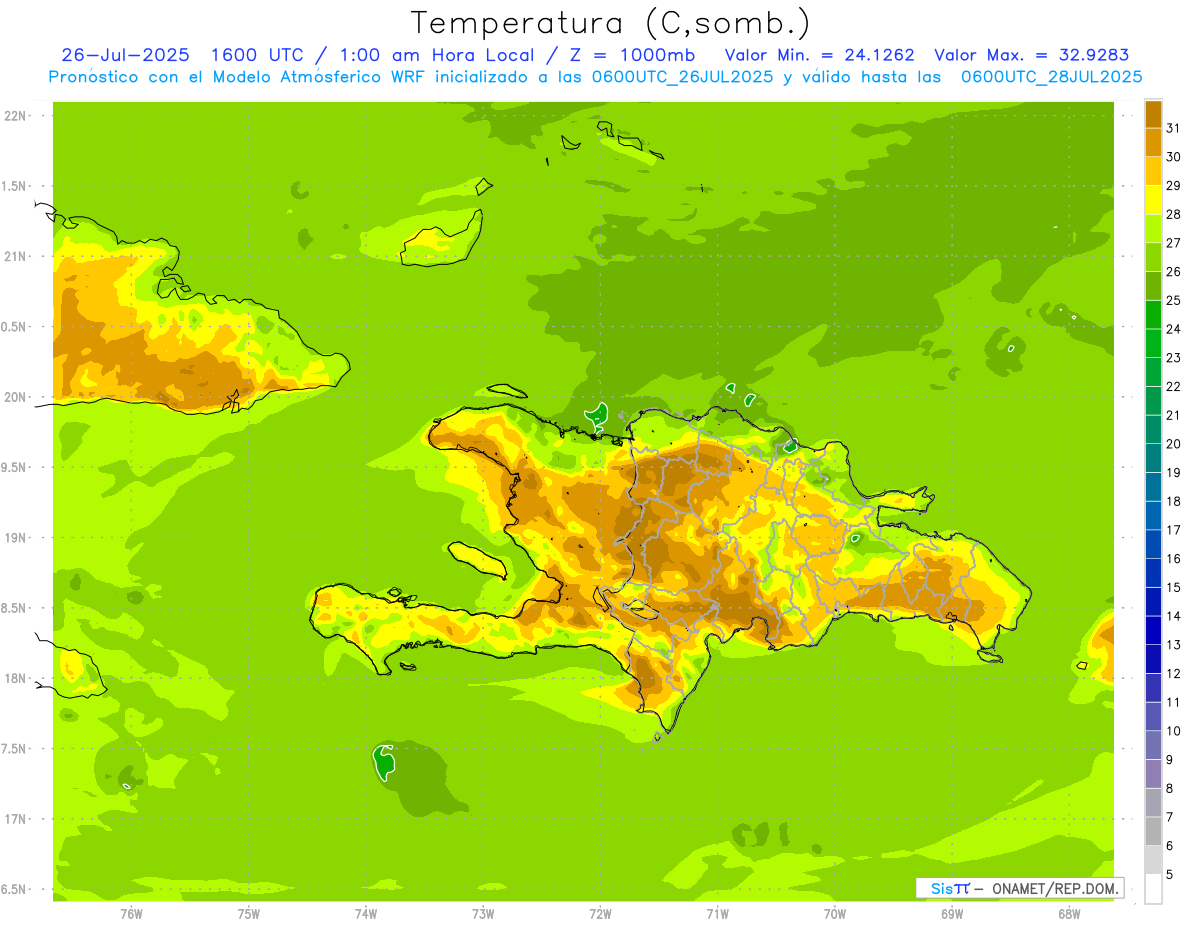Click the "Valor Min. = 24.1262" value
The height and width of the screenshot is (927, 1200).
coord(820,55)
